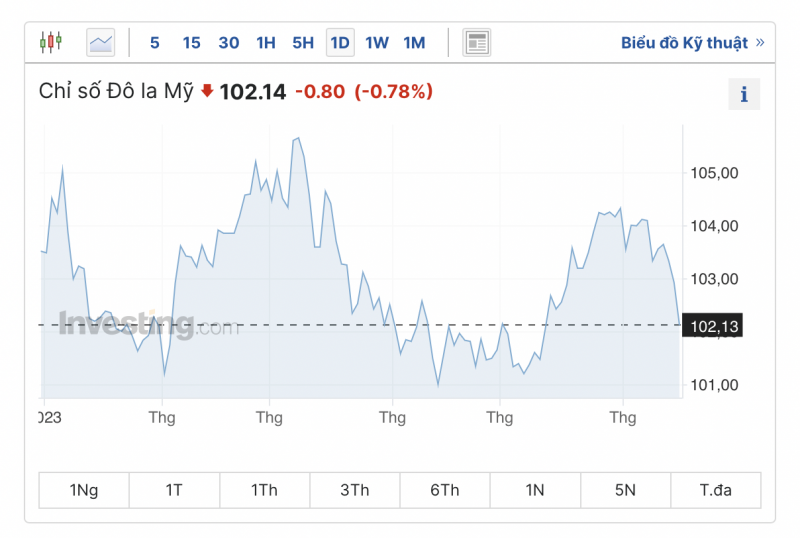Screen dimensions: 800x538
Task: Open the news overlay icon
Action: (x=477, y=42)
